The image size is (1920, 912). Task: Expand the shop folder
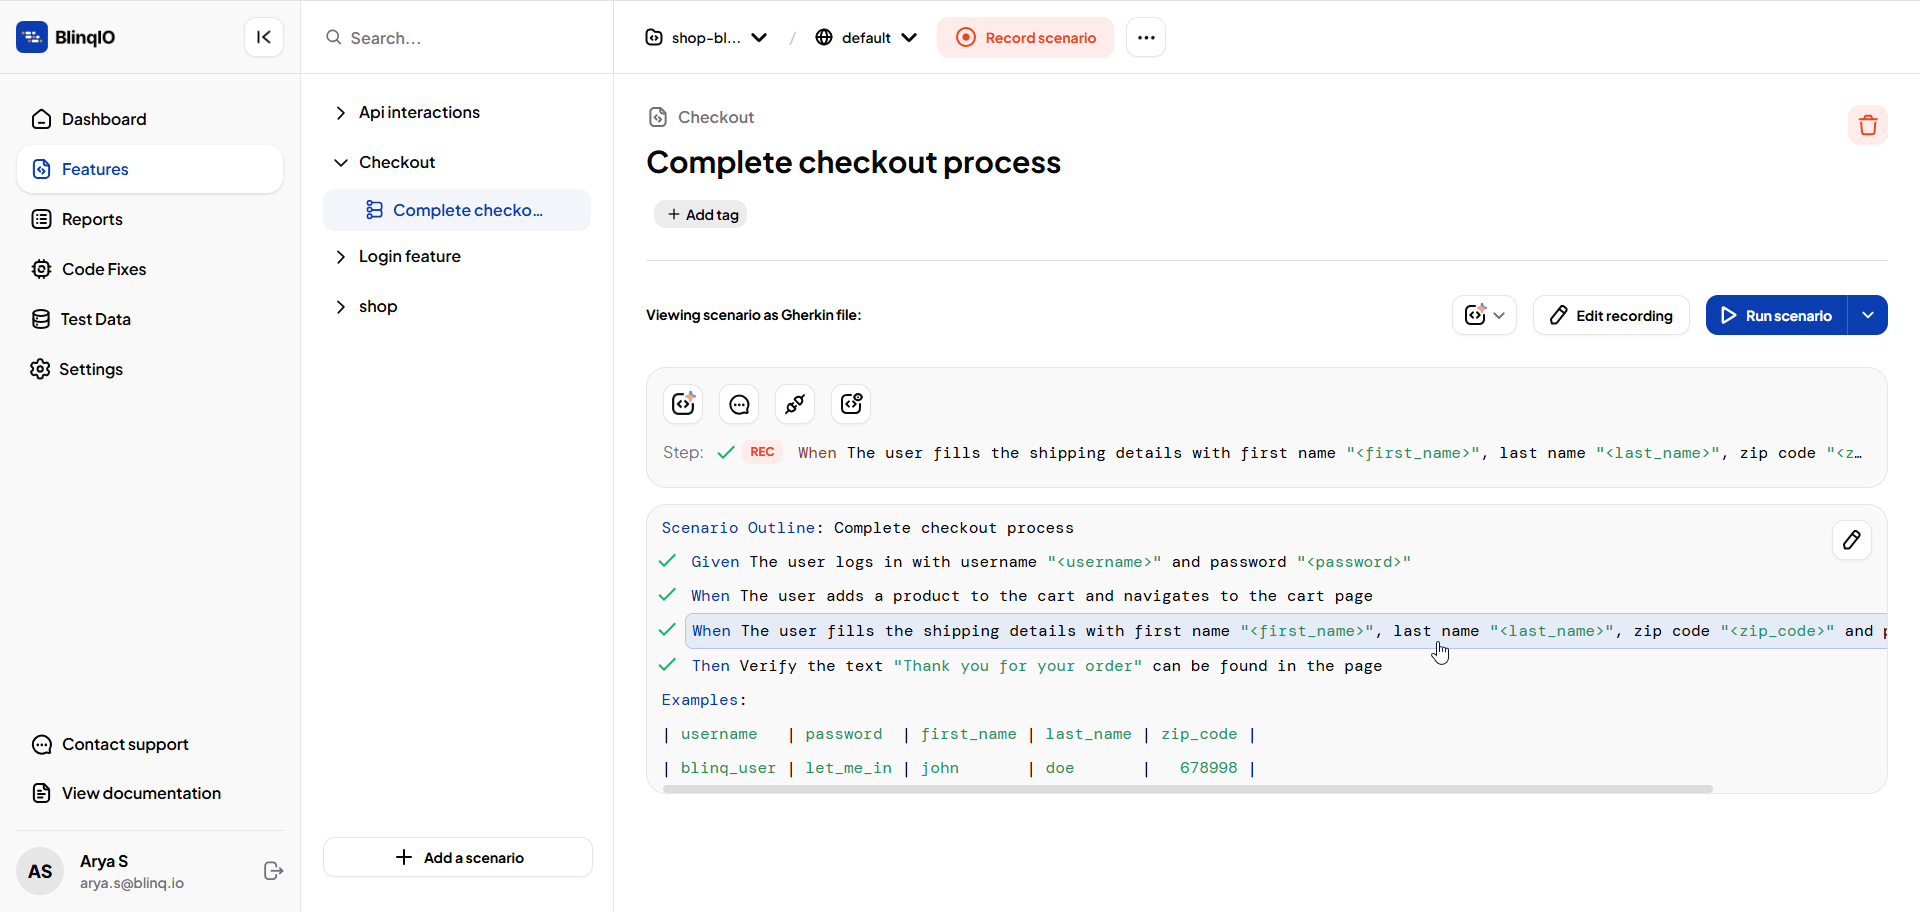[x=340, y=307]
